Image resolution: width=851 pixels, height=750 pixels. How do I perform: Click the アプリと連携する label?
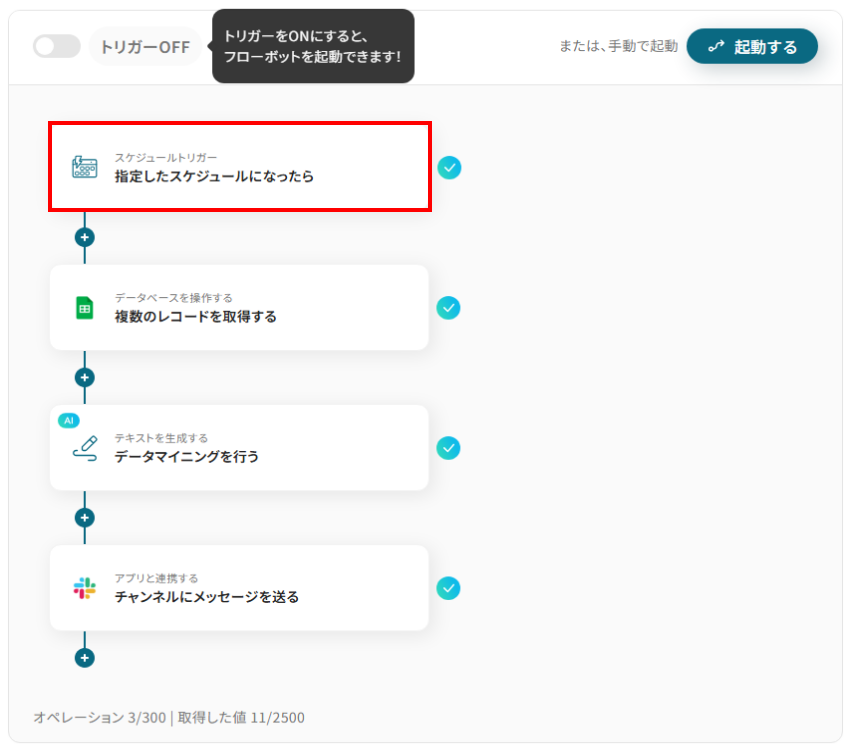point(156,578)
